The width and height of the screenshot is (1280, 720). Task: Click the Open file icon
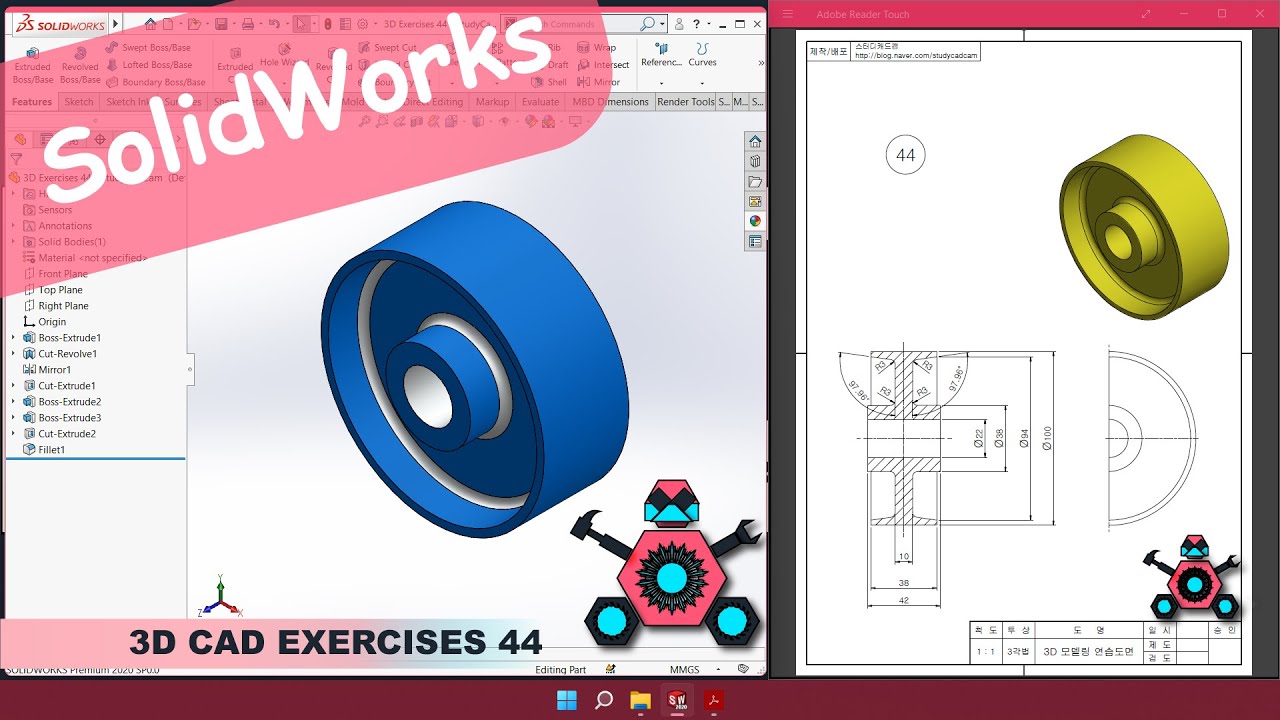(x=196, y=23)
